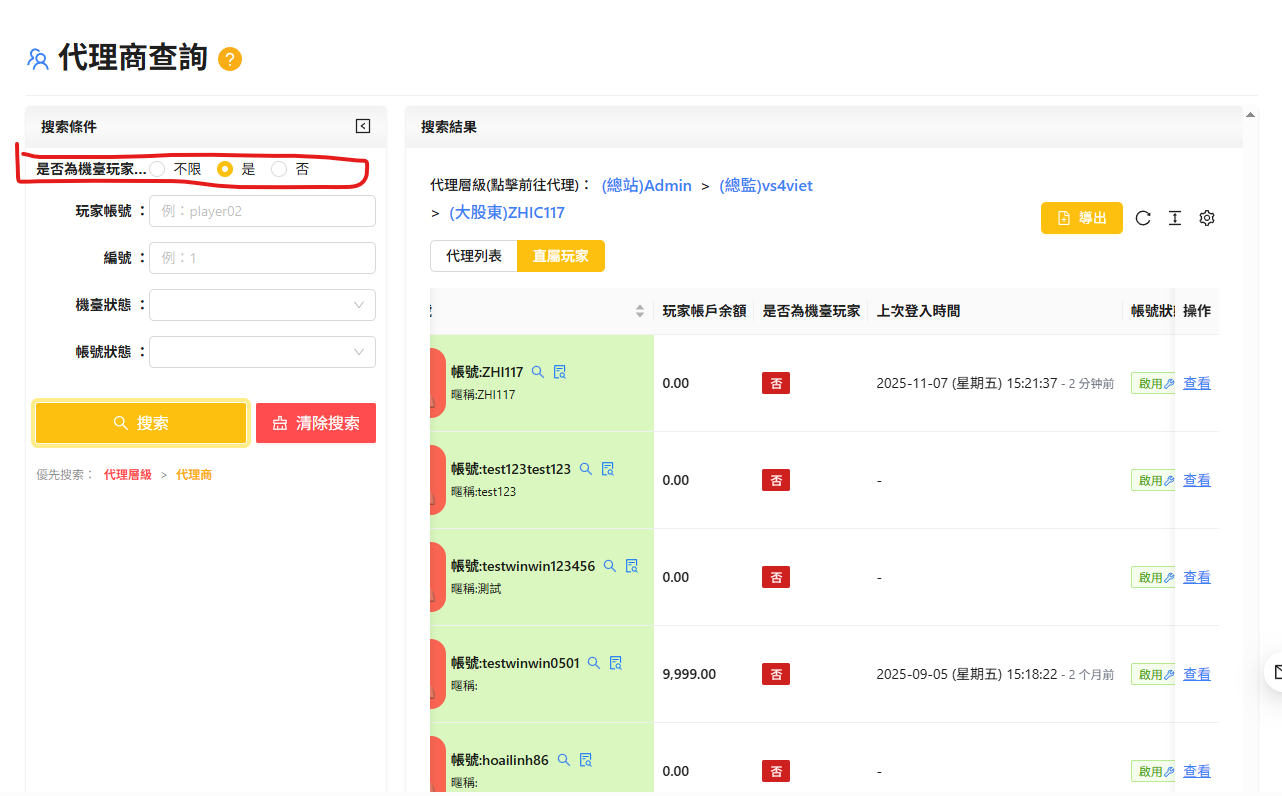Image resolution: width=1282 pixels, height=796 pixels.
Task: Click the 玩家帳號 input field
Action: [x=262, y=211]
